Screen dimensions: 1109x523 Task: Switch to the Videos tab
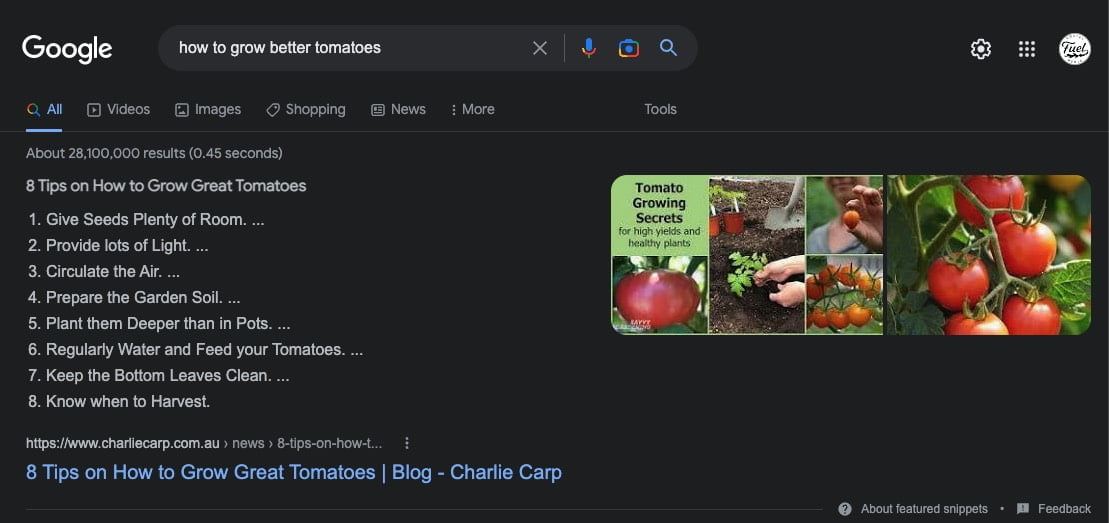[x=118, y=110]
